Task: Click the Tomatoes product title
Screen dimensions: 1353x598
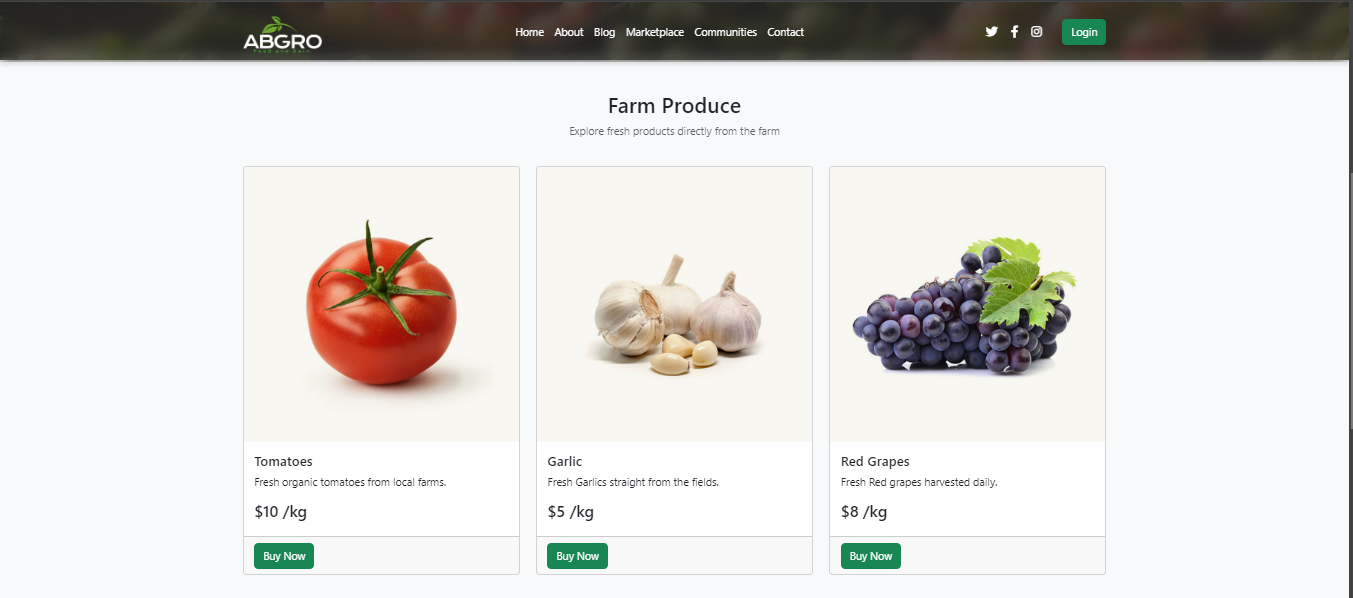Action: (283, 462)
